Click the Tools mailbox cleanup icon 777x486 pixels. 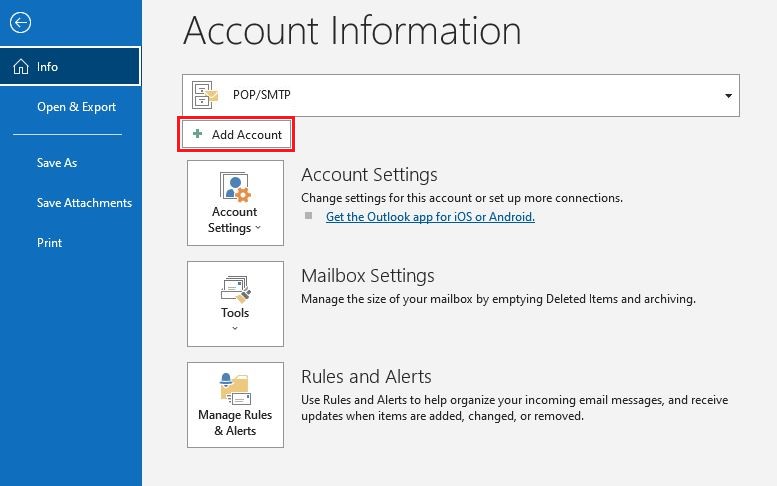pos(235,289)
